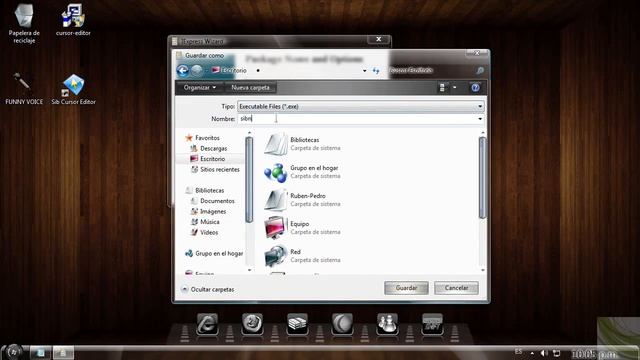Viewport: 640px width, 360px height.
Task: Open help with the question mark icon
Action: click(x=475, y=87)
